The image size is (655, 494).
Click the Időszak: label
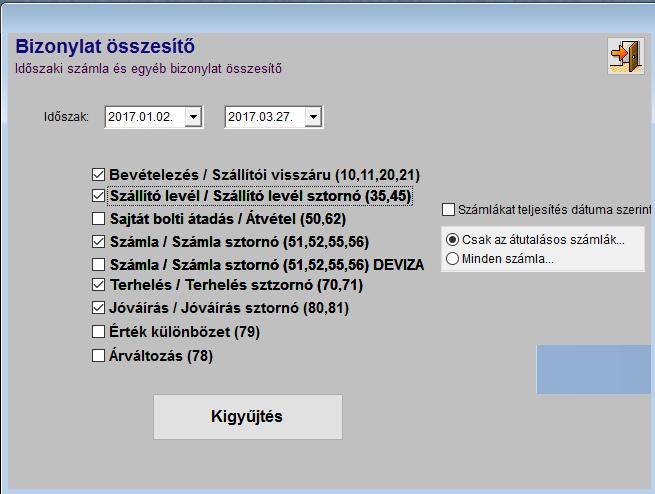(x=66, y=117)
